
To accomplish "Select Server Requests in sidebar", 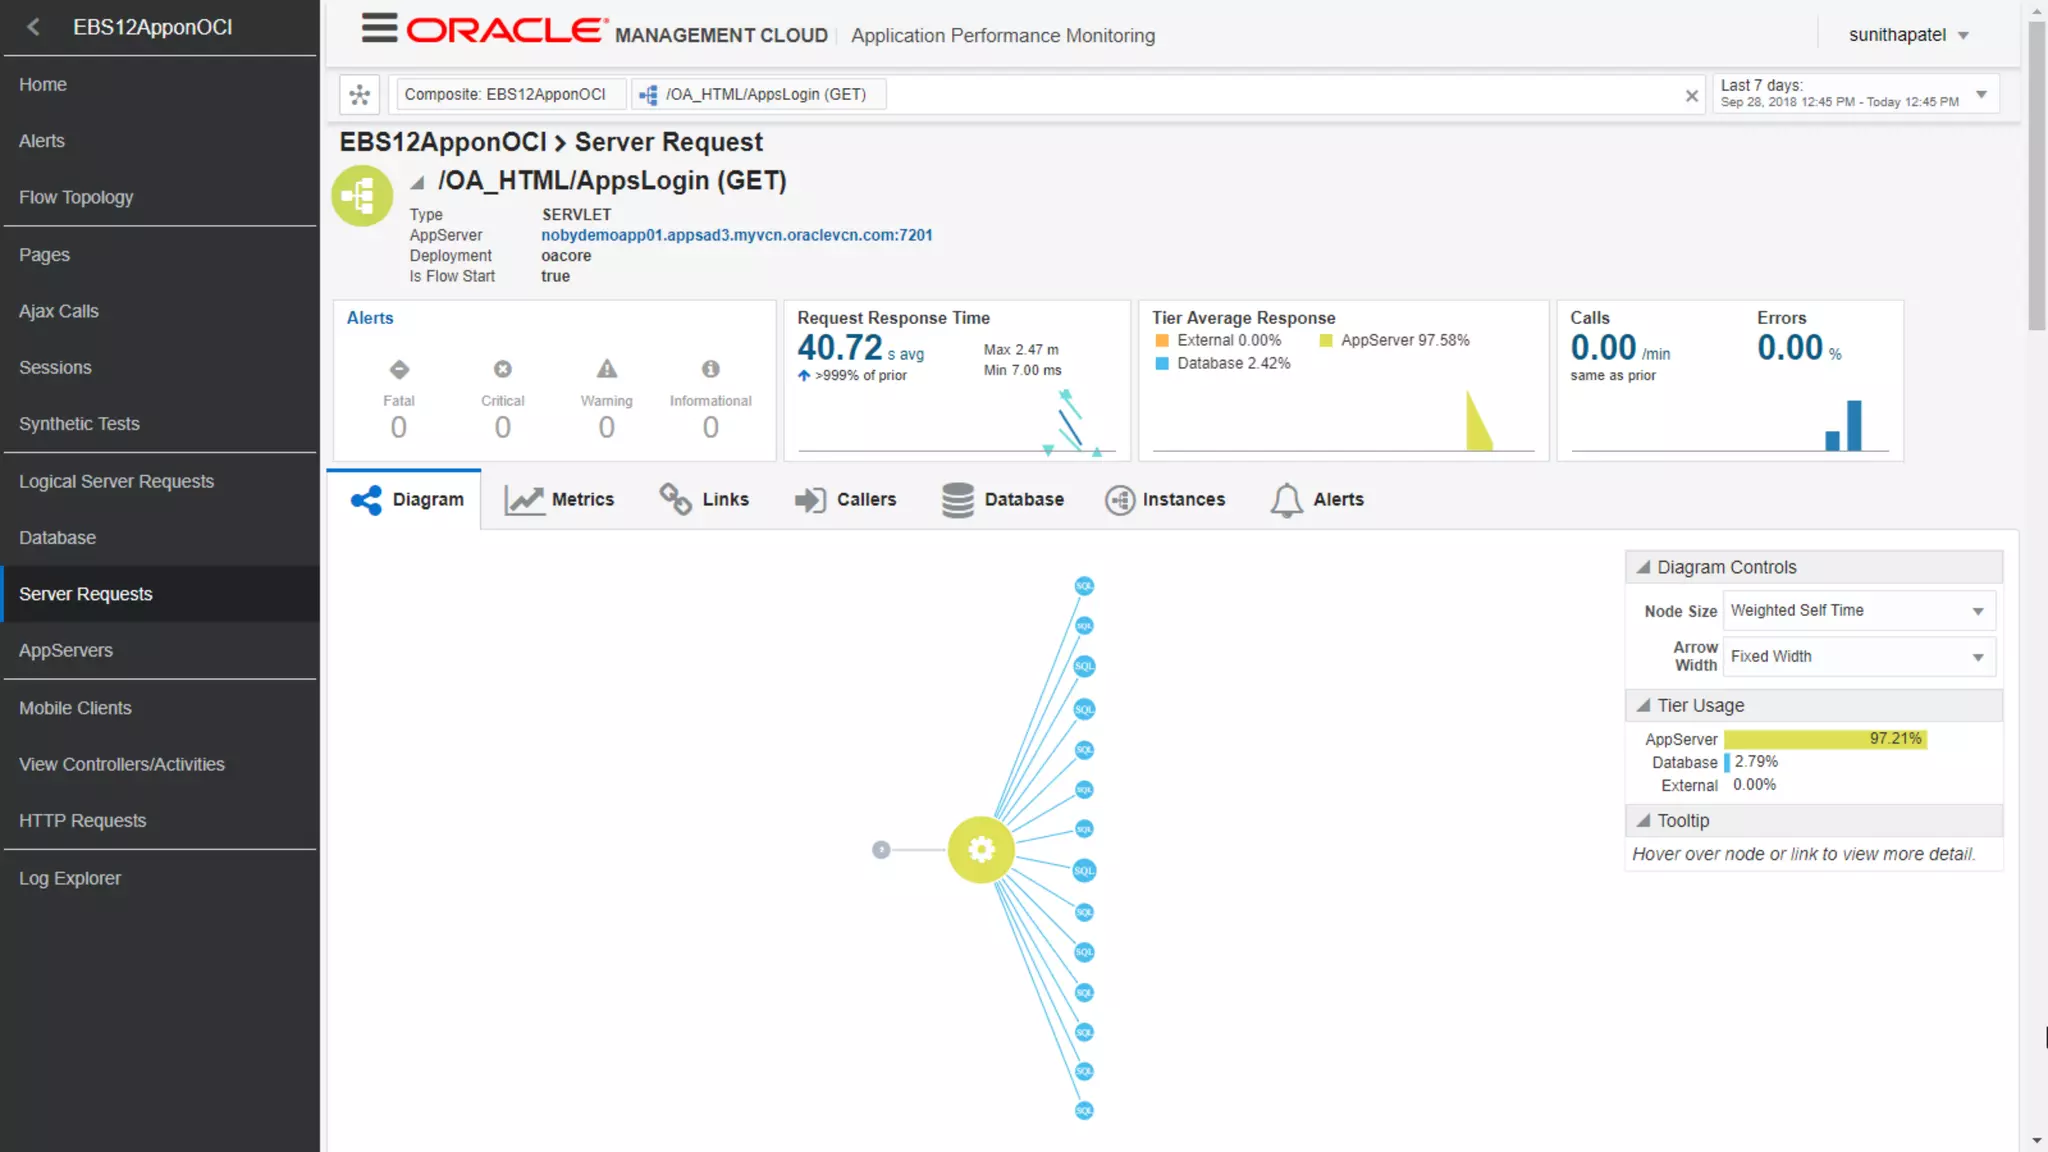I will 160,594.
